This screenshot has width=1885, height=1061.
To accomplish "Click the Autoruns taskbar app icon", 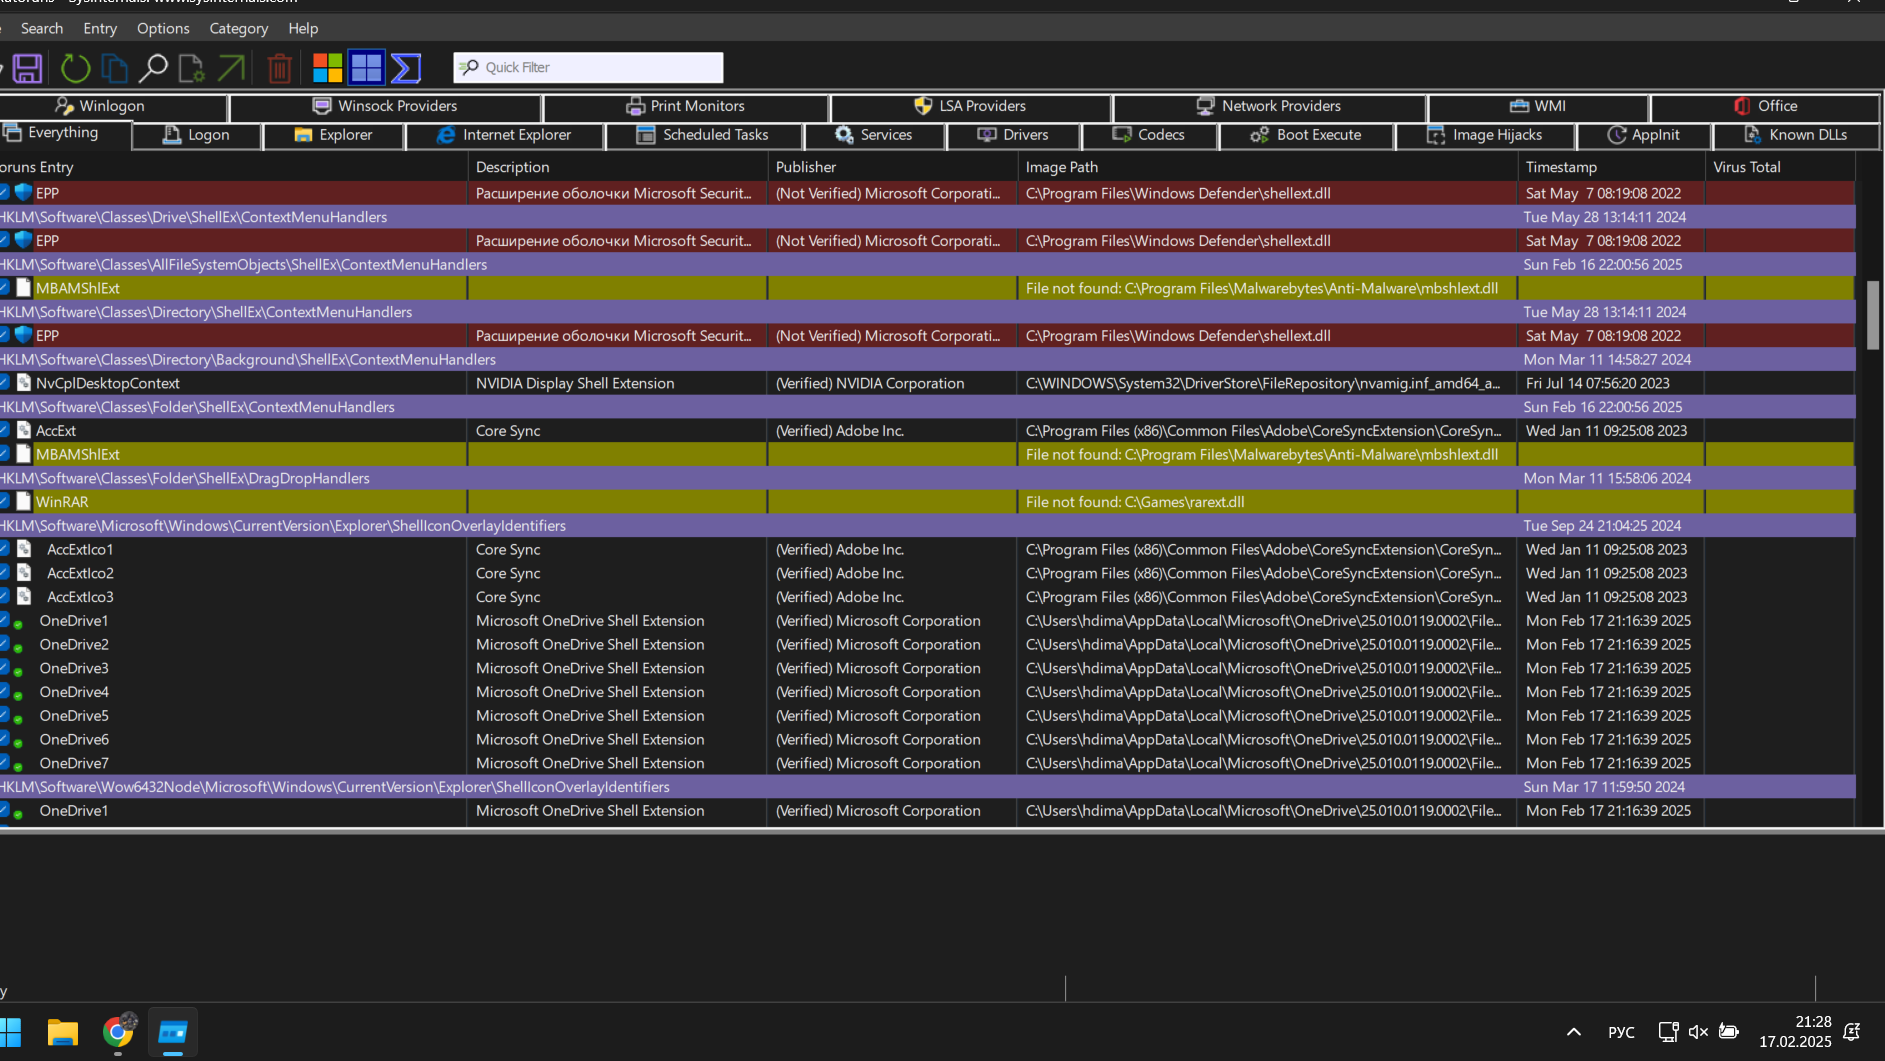I will [173, 1032].
